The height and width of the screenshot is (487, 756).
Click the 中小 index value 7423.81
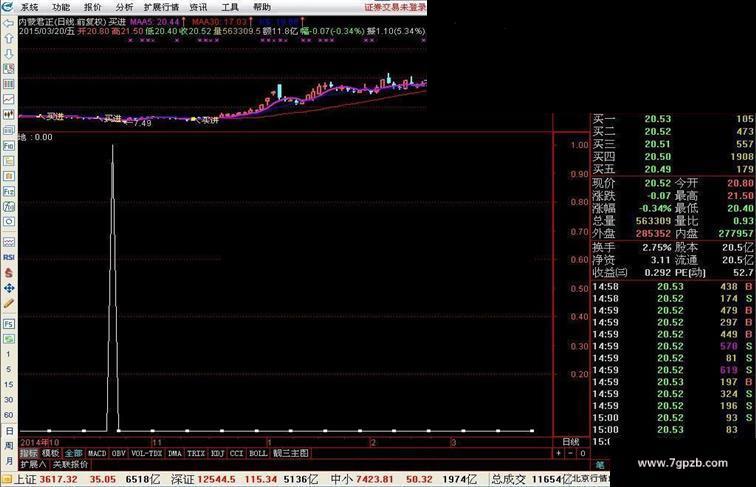pyautogui.click(x=375, y=479)
